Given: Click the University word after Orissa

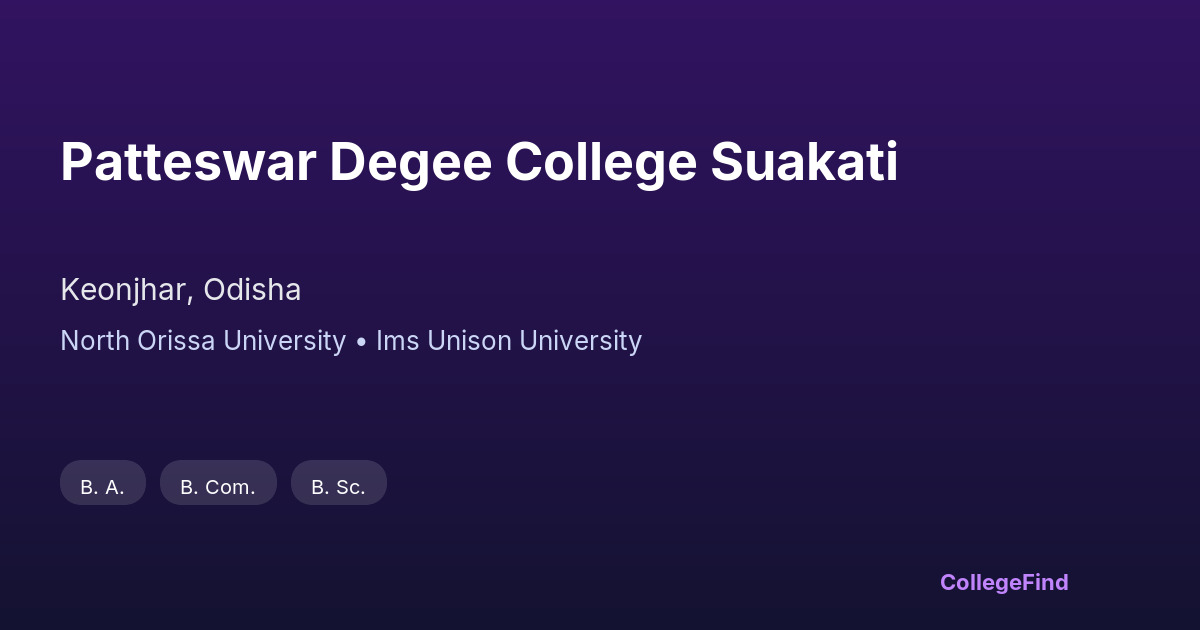Looking at the screenshot, I should (x=284, y=341).
